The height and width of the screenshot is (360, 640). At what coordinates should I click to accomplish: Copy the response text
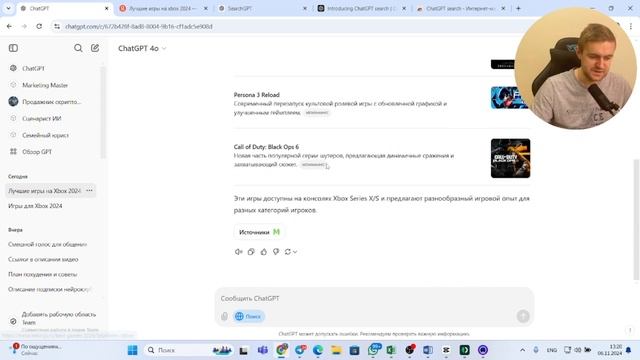[x=251, y=252]
